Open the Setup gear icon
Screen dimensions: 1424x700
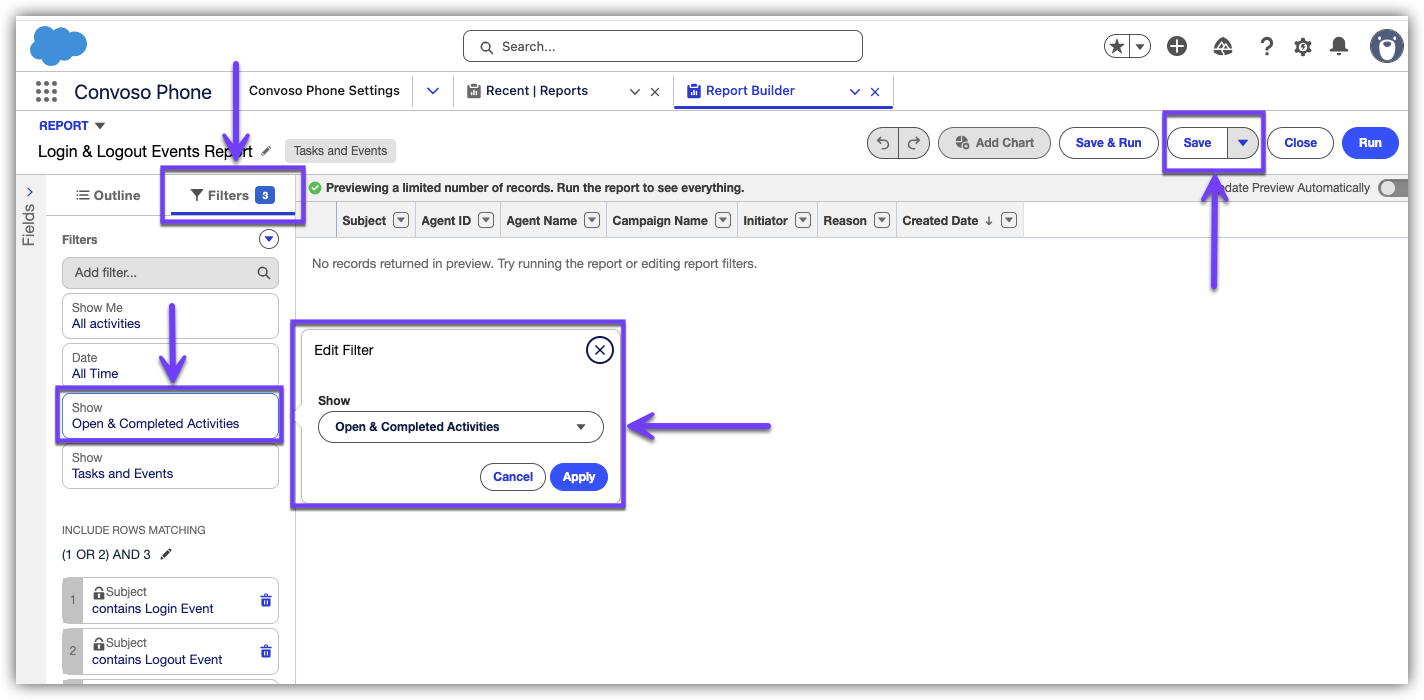[x=1302, y=46]
